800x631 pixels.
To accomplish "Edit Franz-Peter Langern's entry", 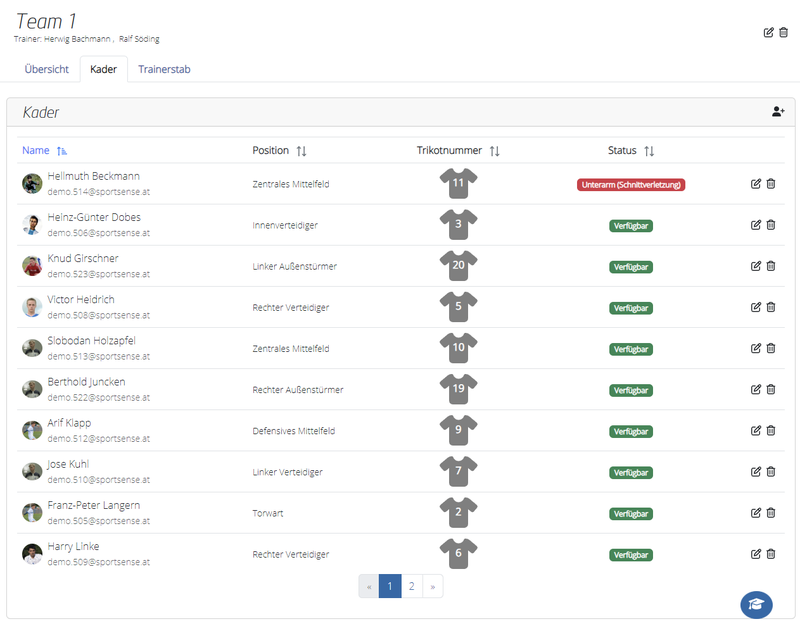I will [756, 513].
